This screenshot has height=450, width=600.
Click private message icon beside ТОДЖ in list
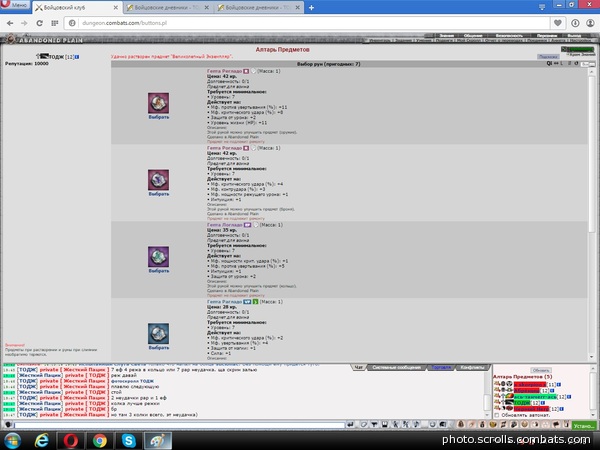pos(497,403)
